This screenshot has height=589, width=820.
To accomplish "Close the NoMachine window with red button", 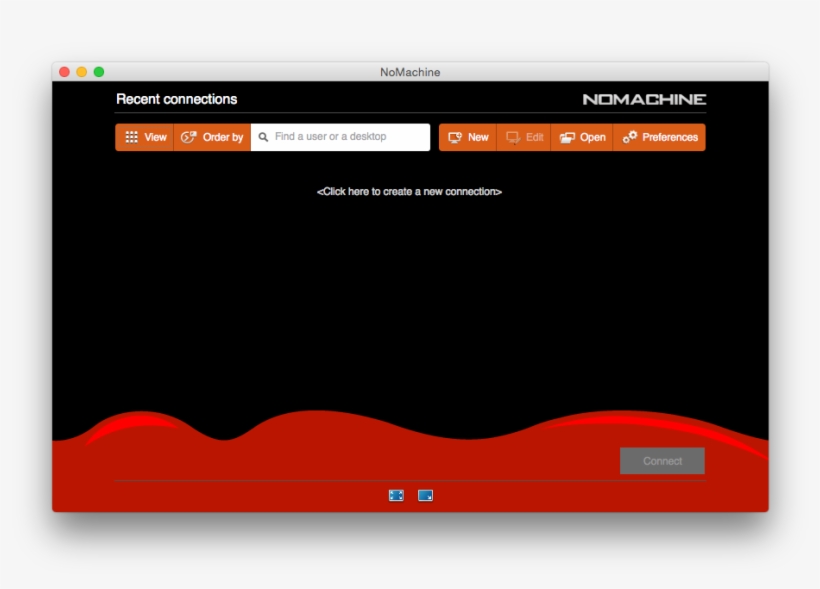I will click(x=65, y=72).
